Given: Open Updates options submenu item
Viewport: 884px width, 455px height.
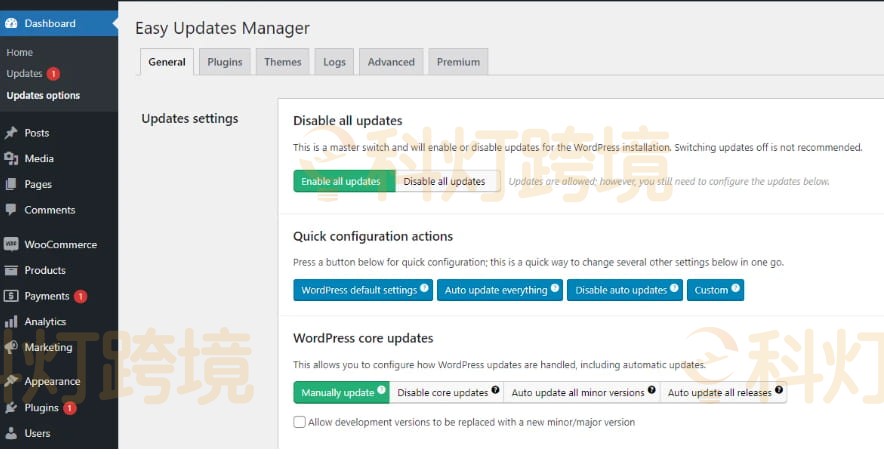Looking at the screenshot, I should (x=43, y=95).
